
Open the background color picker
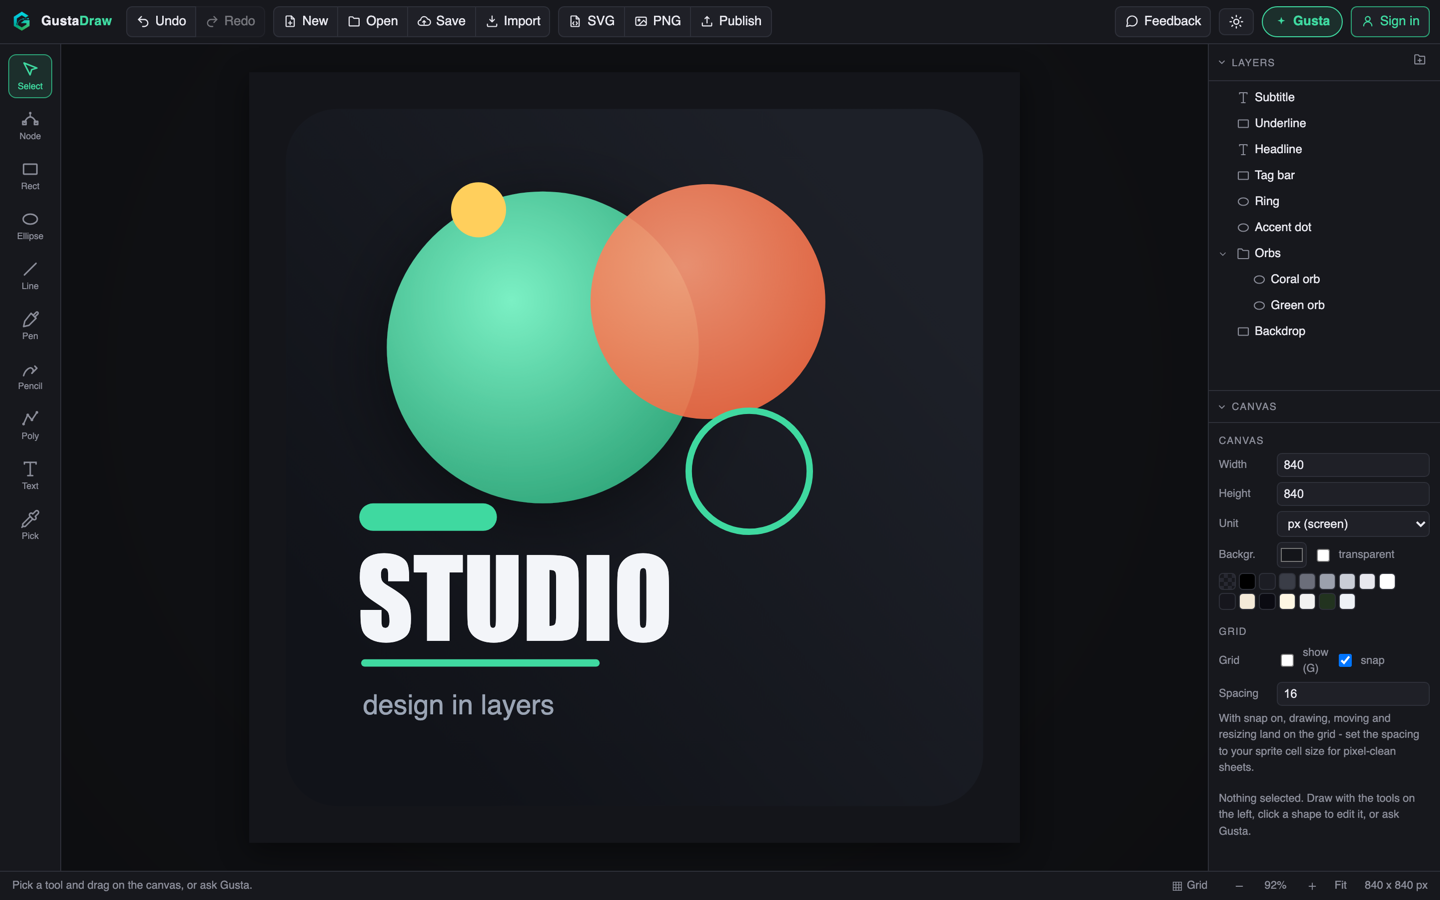click(x=1292, y=555)
